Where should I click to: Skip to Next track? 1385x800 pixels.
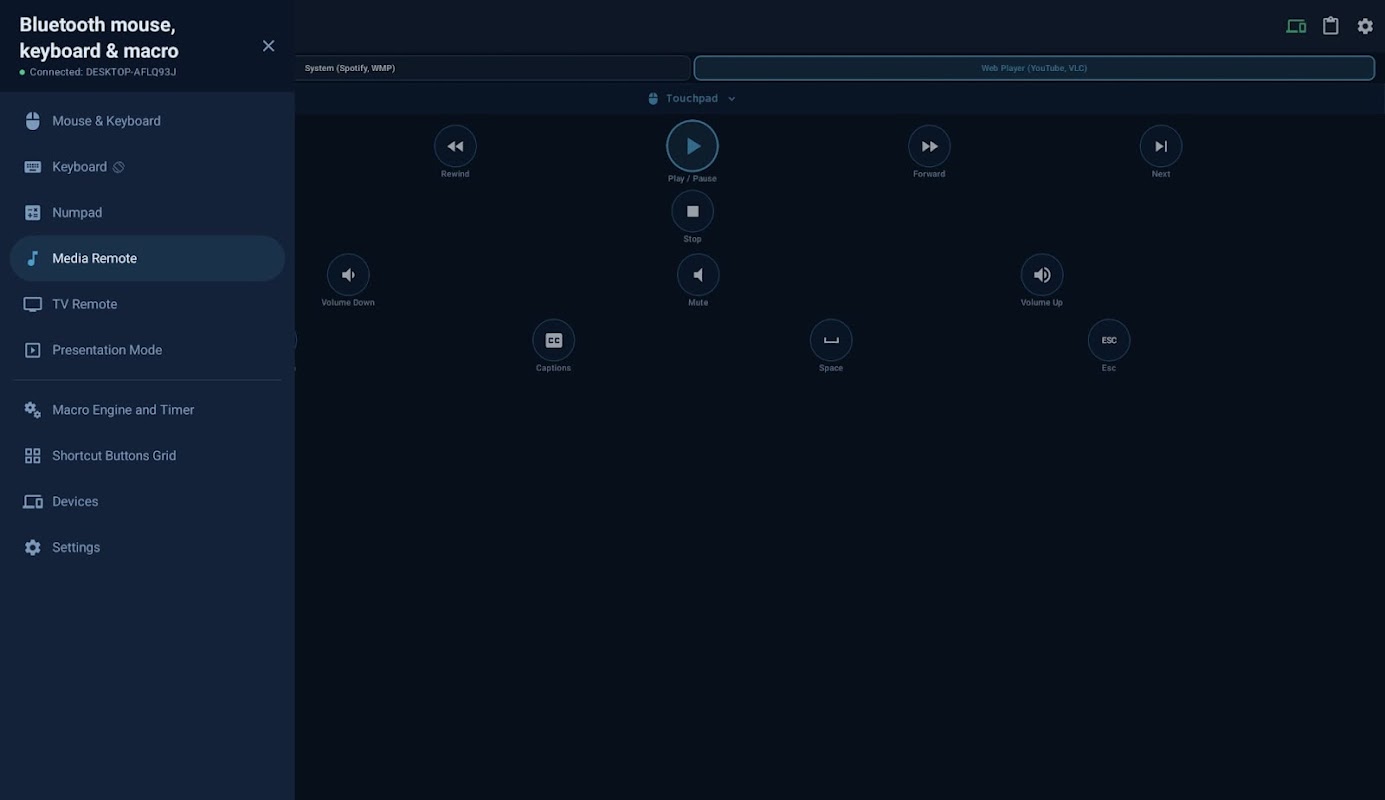(1161, 146)
